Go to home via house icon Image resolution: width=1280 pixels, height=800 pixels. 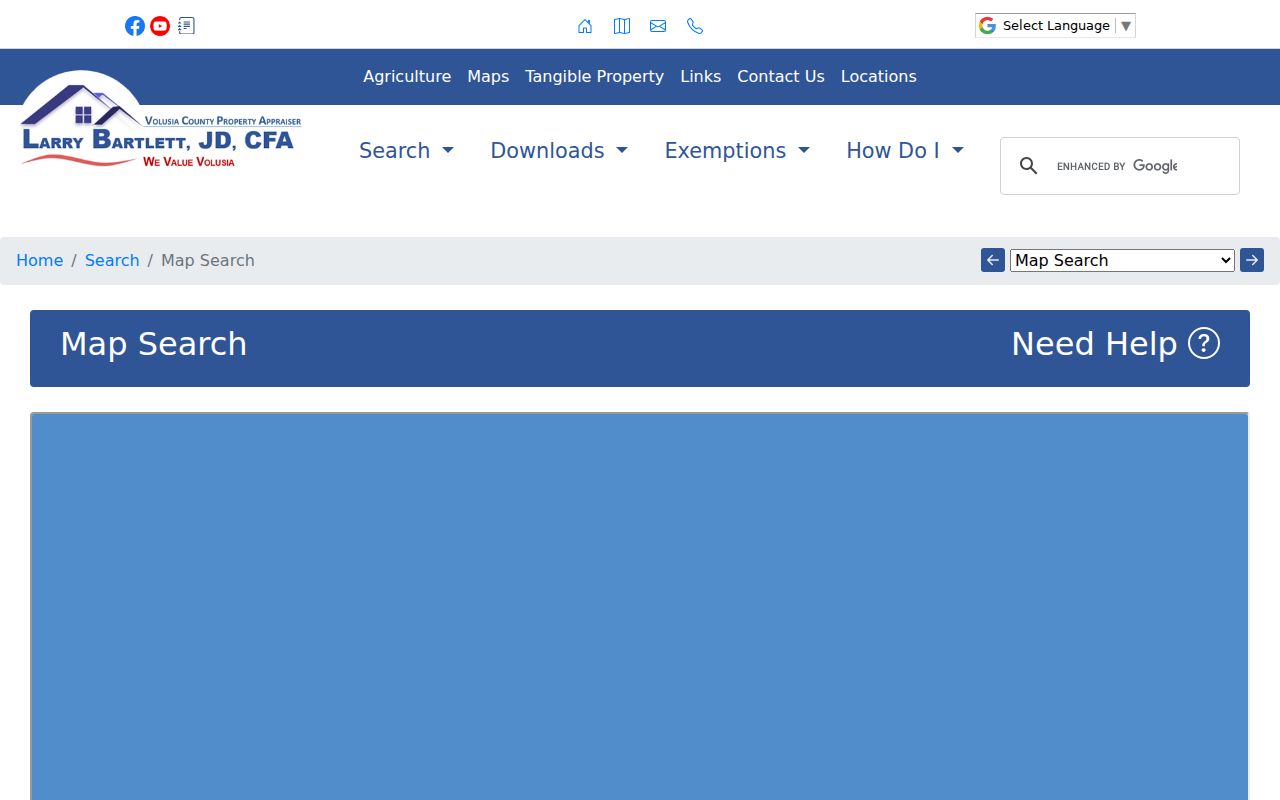[585, 26]
